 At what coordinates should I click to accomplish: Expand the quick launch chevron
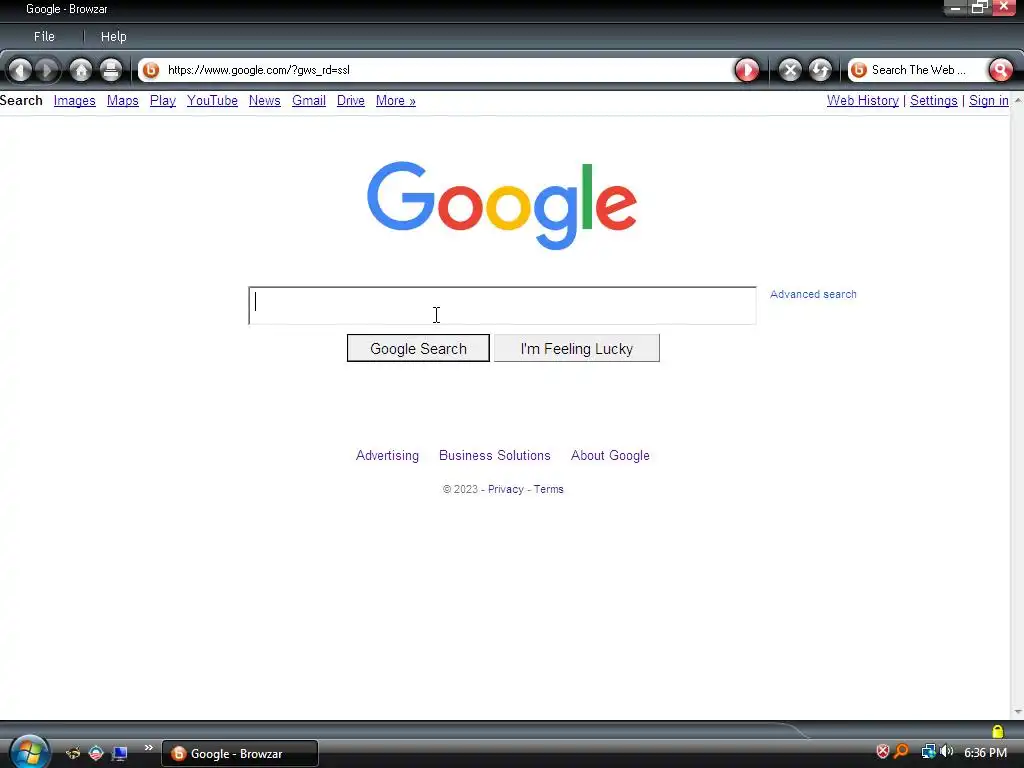pos(148,748)
